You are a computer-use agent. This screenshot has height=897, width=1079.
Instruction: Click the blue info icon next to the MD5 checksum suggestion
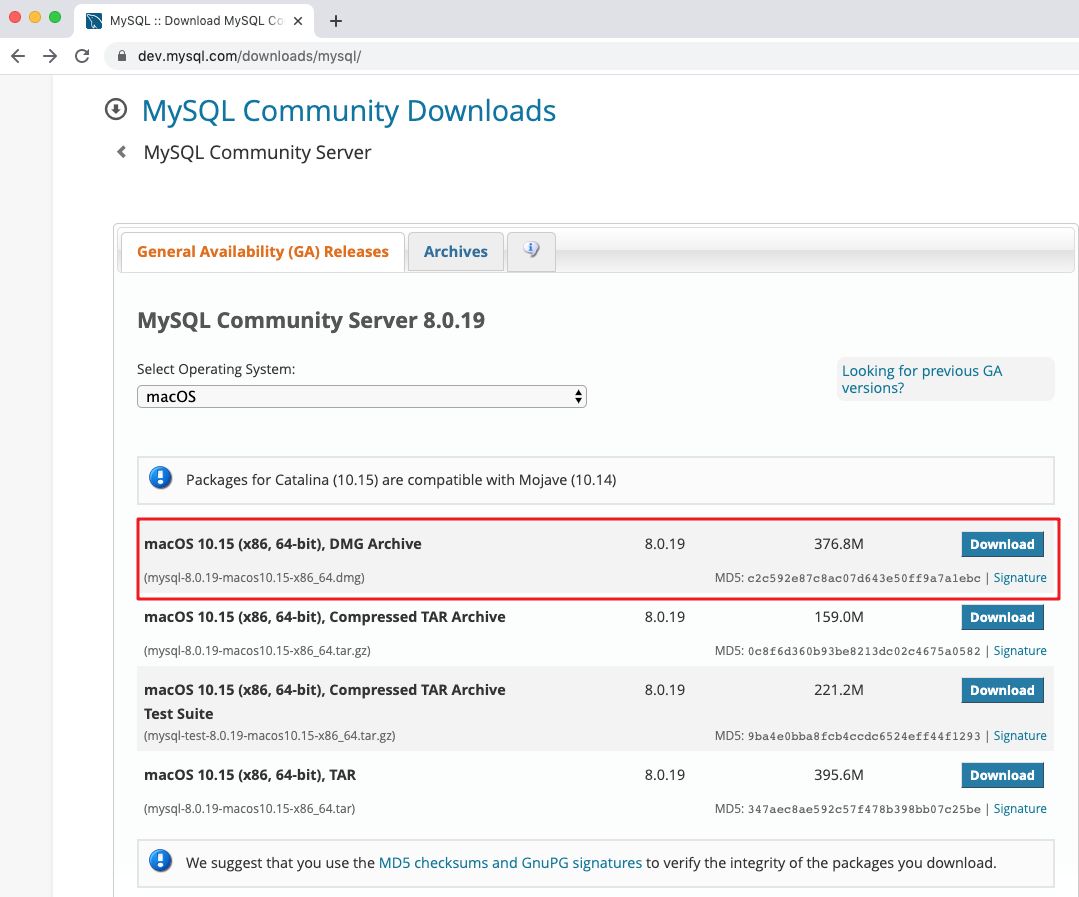click(160, 862)
